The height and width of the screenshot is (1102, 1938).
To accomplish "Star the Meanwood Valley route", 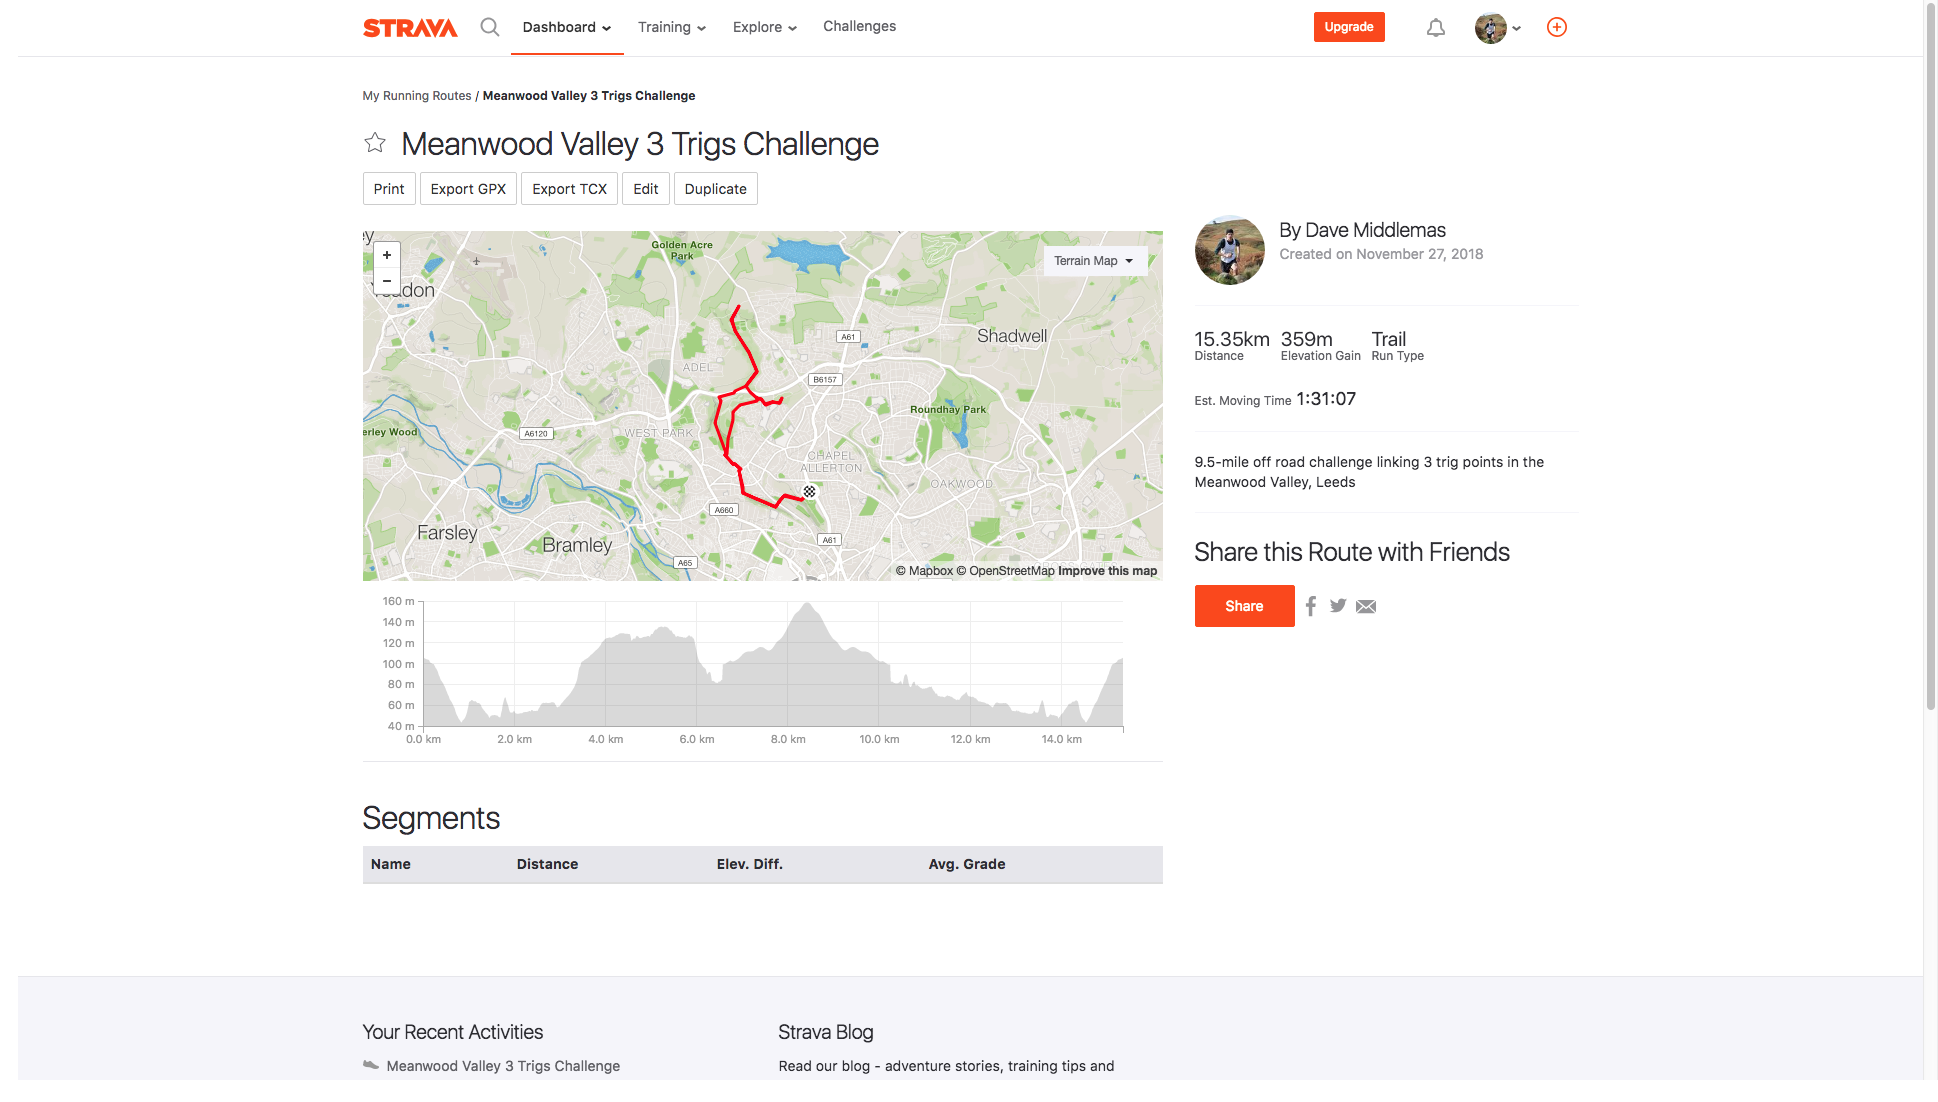I will point(375,143).
